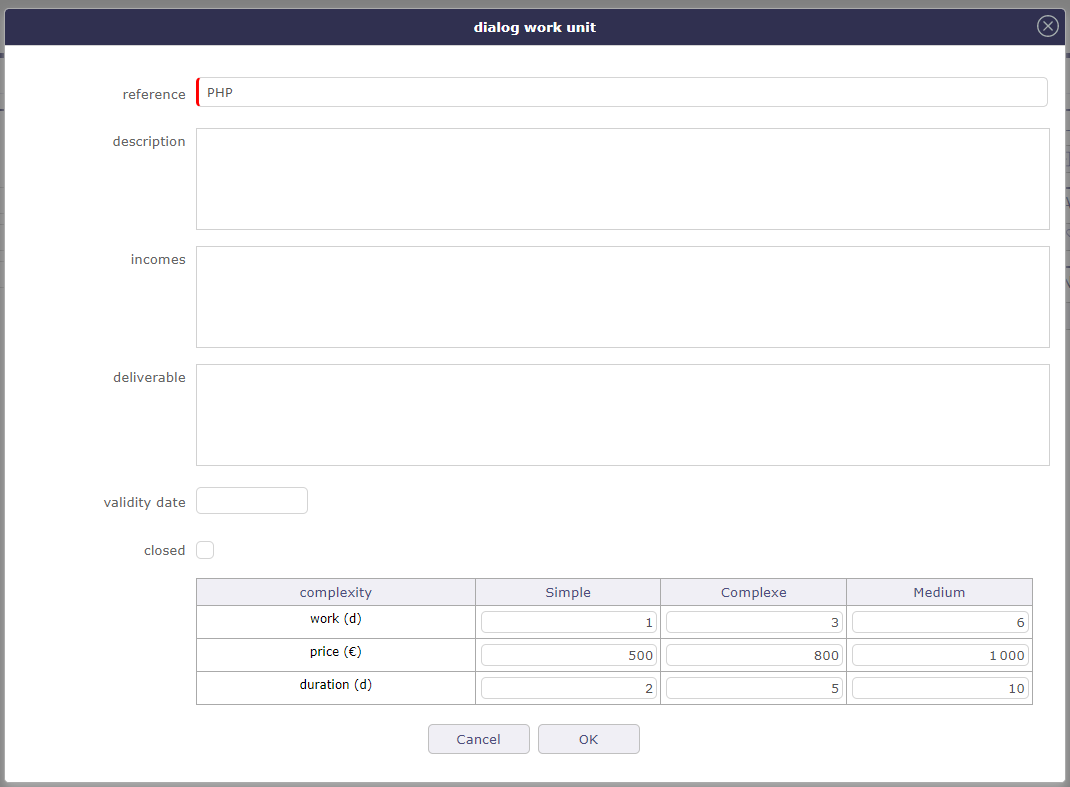
Task: Click the dialog work unit title bar
Action: click(534, 27)
